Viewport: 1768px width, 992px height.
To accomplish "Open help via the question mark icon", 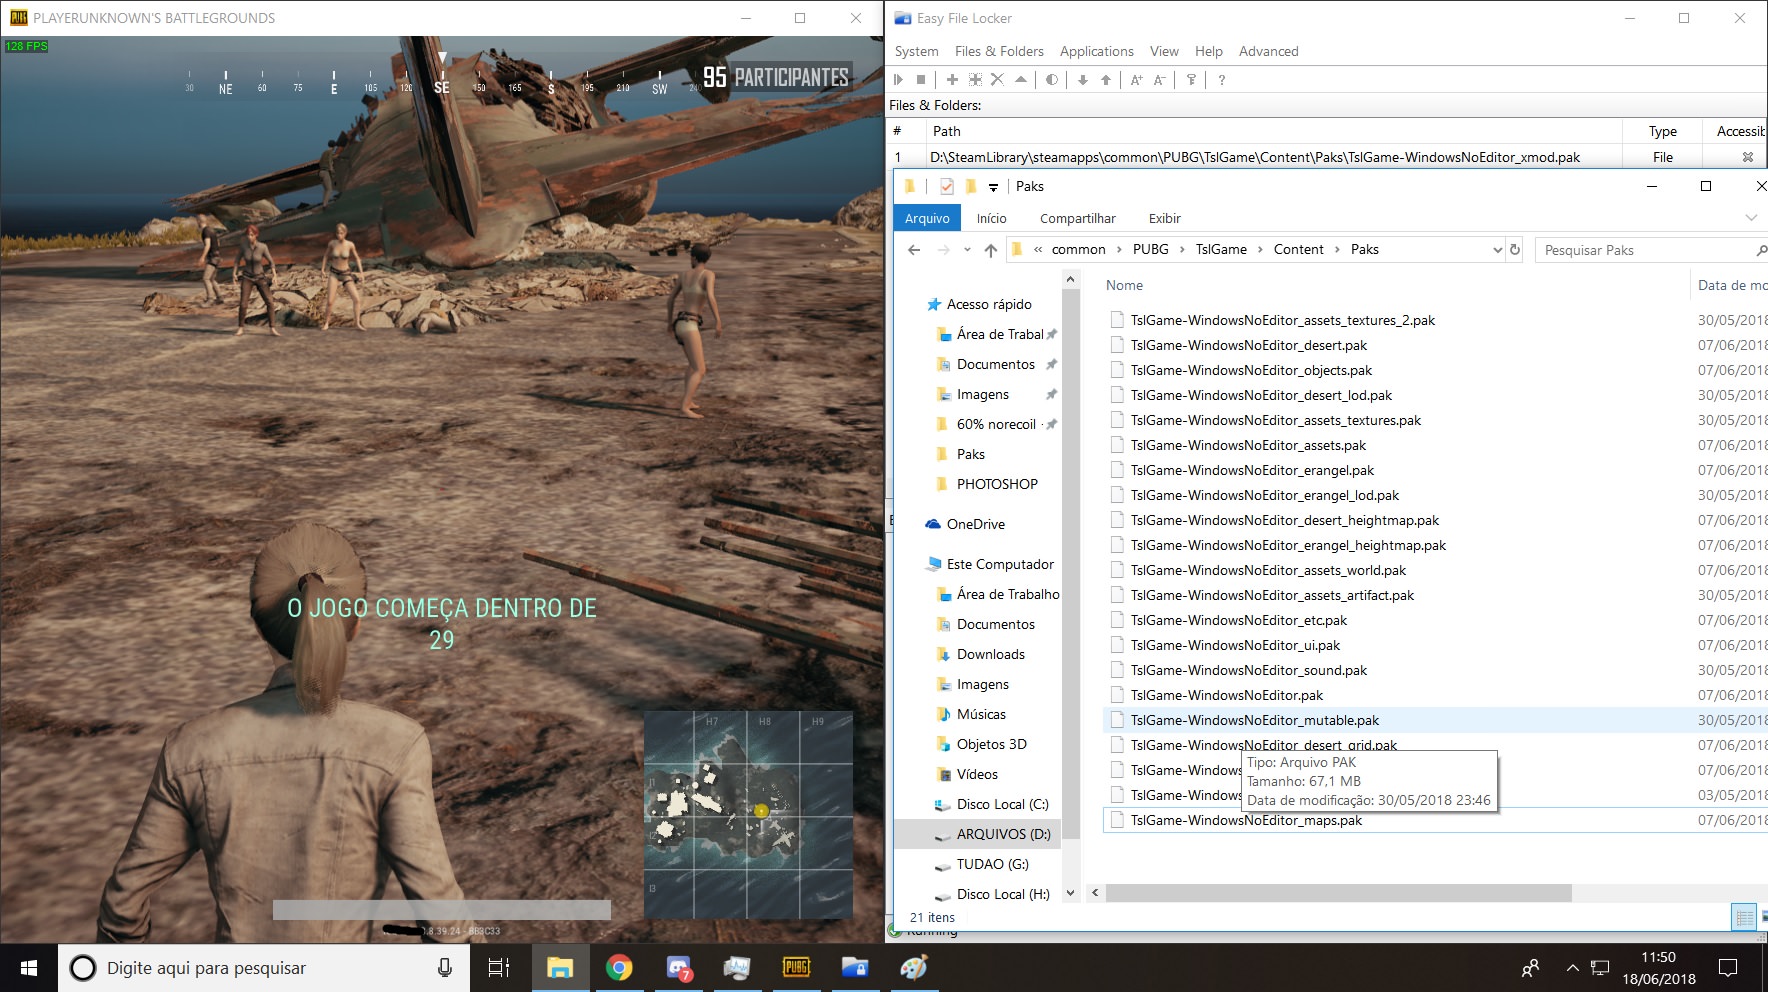I will pyautogui.click(x=1221, y=80).
